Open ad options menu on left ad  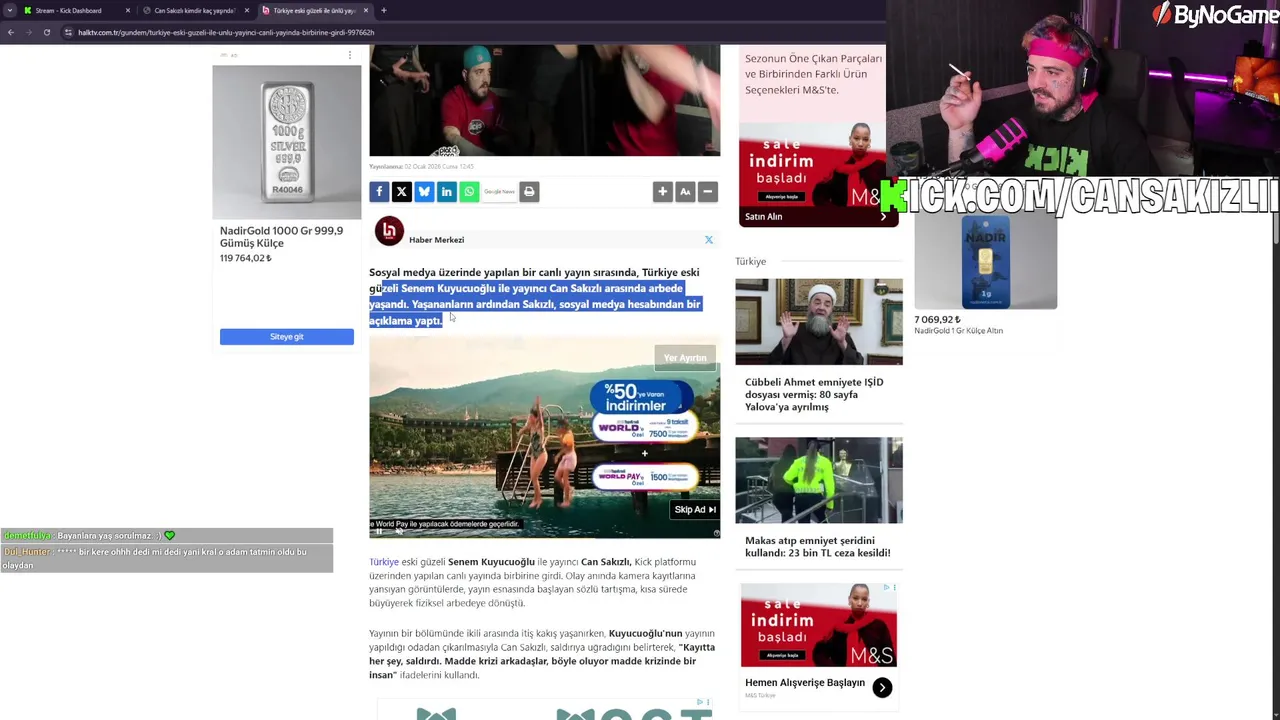click(x=350, y=55)
